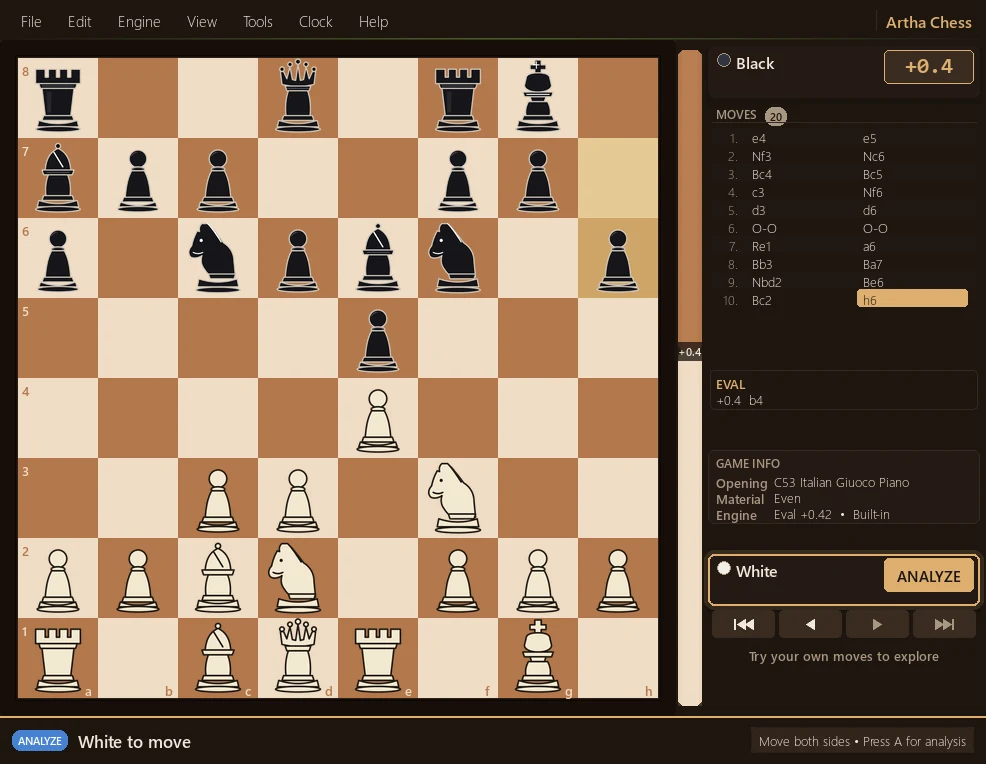Open the Engine menu
The image size is (986, 764).
(x=139, y=21)
